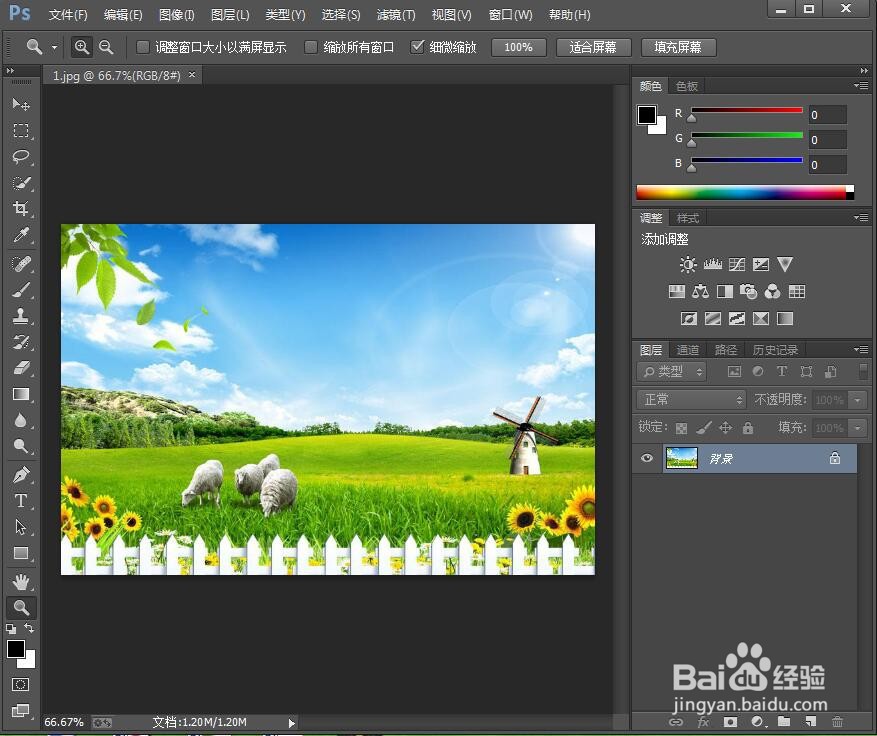The image size is (877, 736).
Task: Select the Path Selection tool
Action: pos(21,527)
